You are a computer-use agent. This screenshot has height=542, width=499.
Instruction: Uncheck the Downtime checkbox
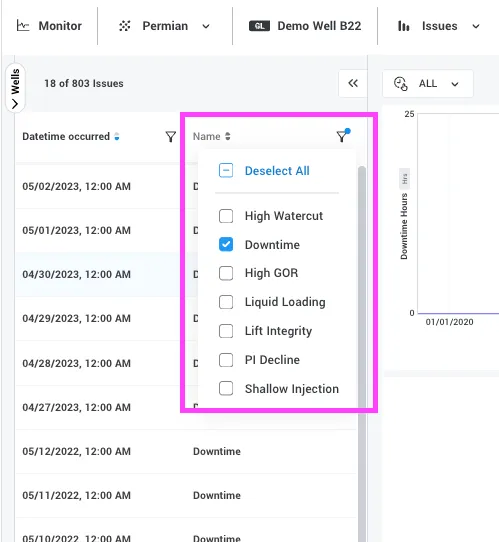coord(226,244)
